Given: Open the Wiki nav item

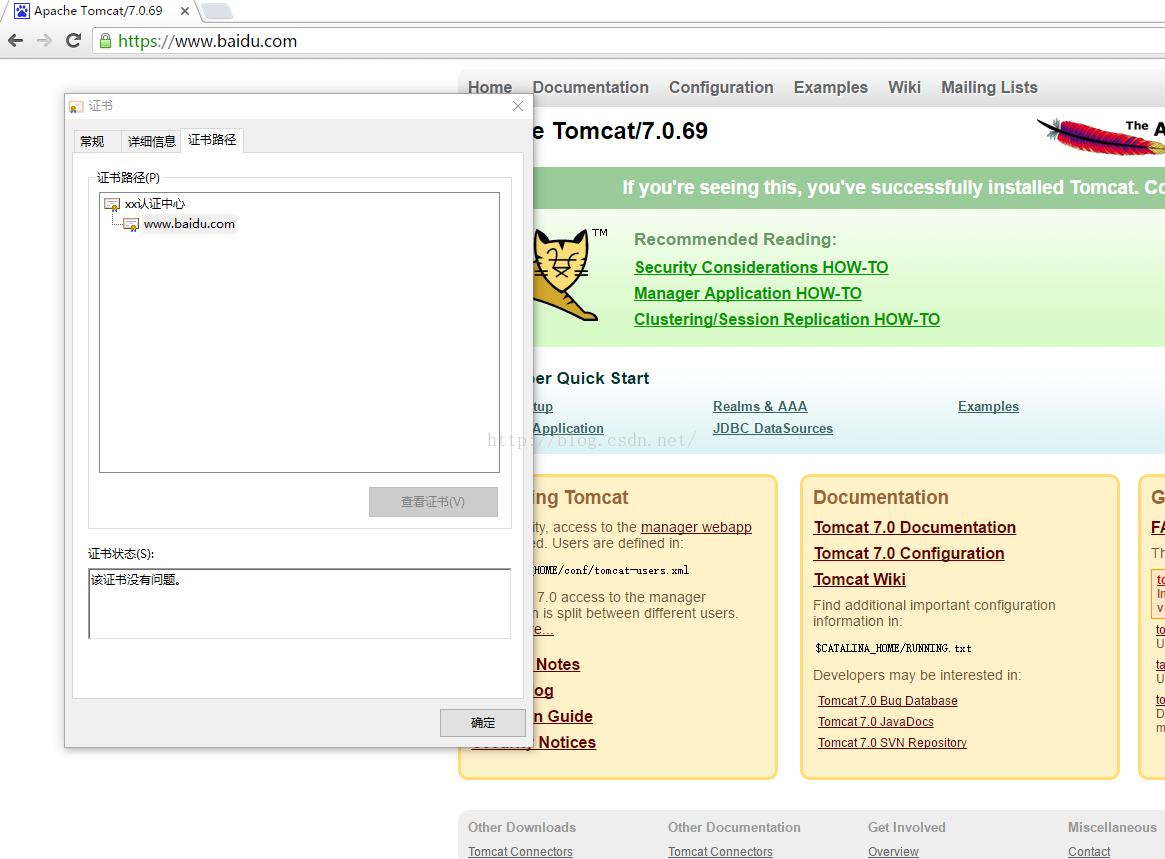Looking at the screenshot, I should point(904,88).
